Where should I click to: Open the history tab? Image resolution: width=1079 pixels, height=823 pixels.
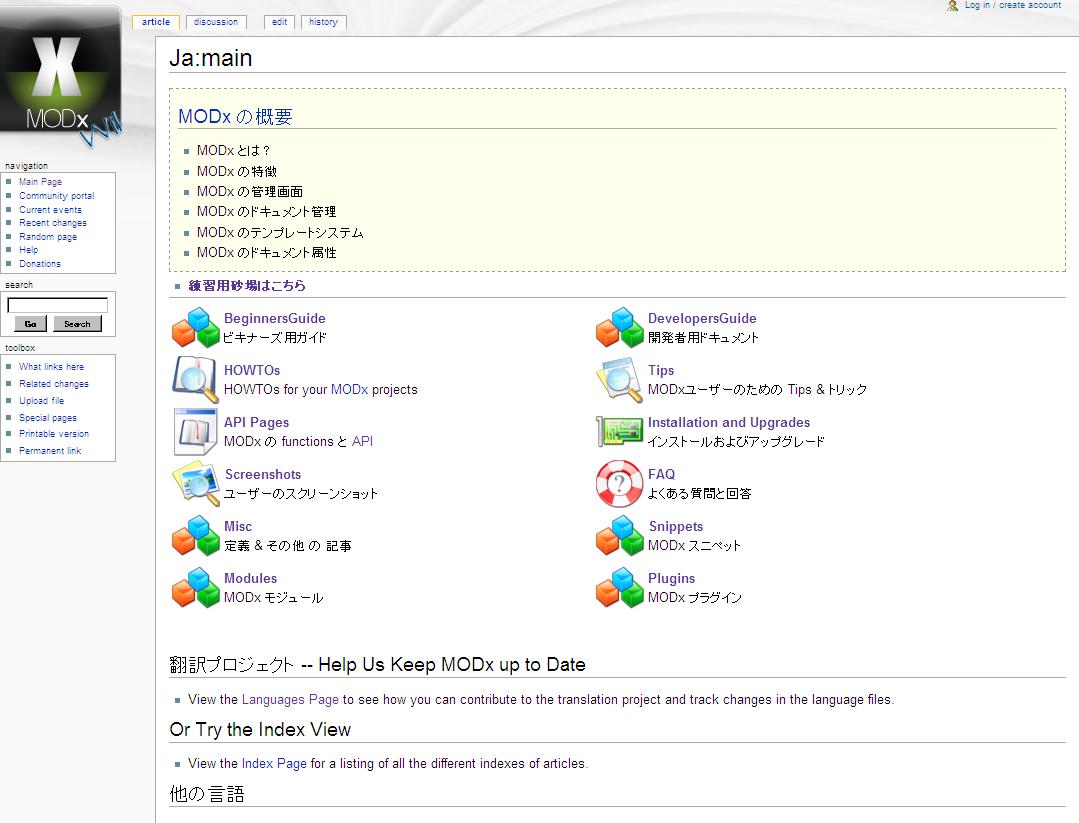(323, 22)
